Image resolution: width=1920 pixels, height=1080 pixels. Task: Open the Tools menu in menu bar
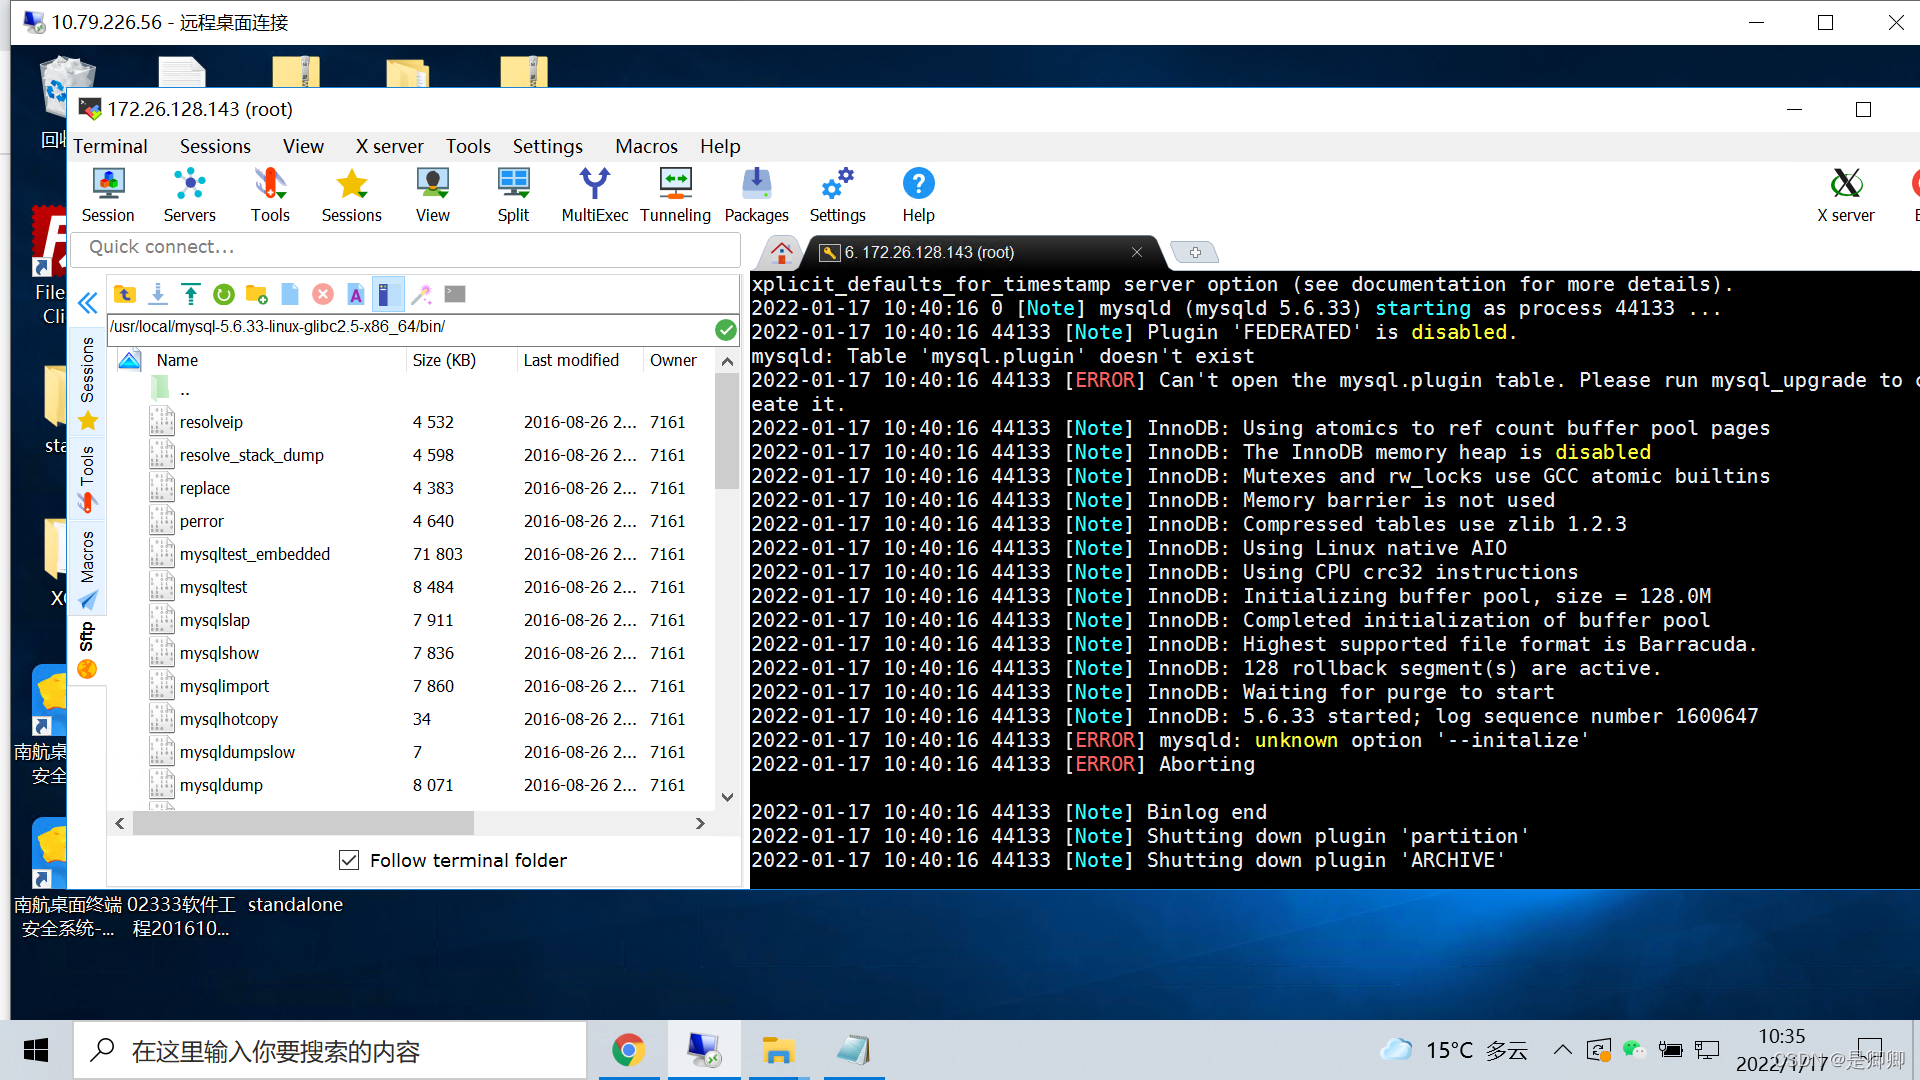468,146
